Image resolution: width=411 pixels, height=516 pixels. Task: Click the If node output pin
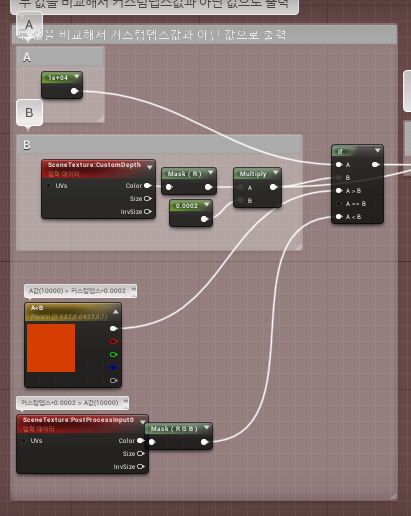[375, 164]
